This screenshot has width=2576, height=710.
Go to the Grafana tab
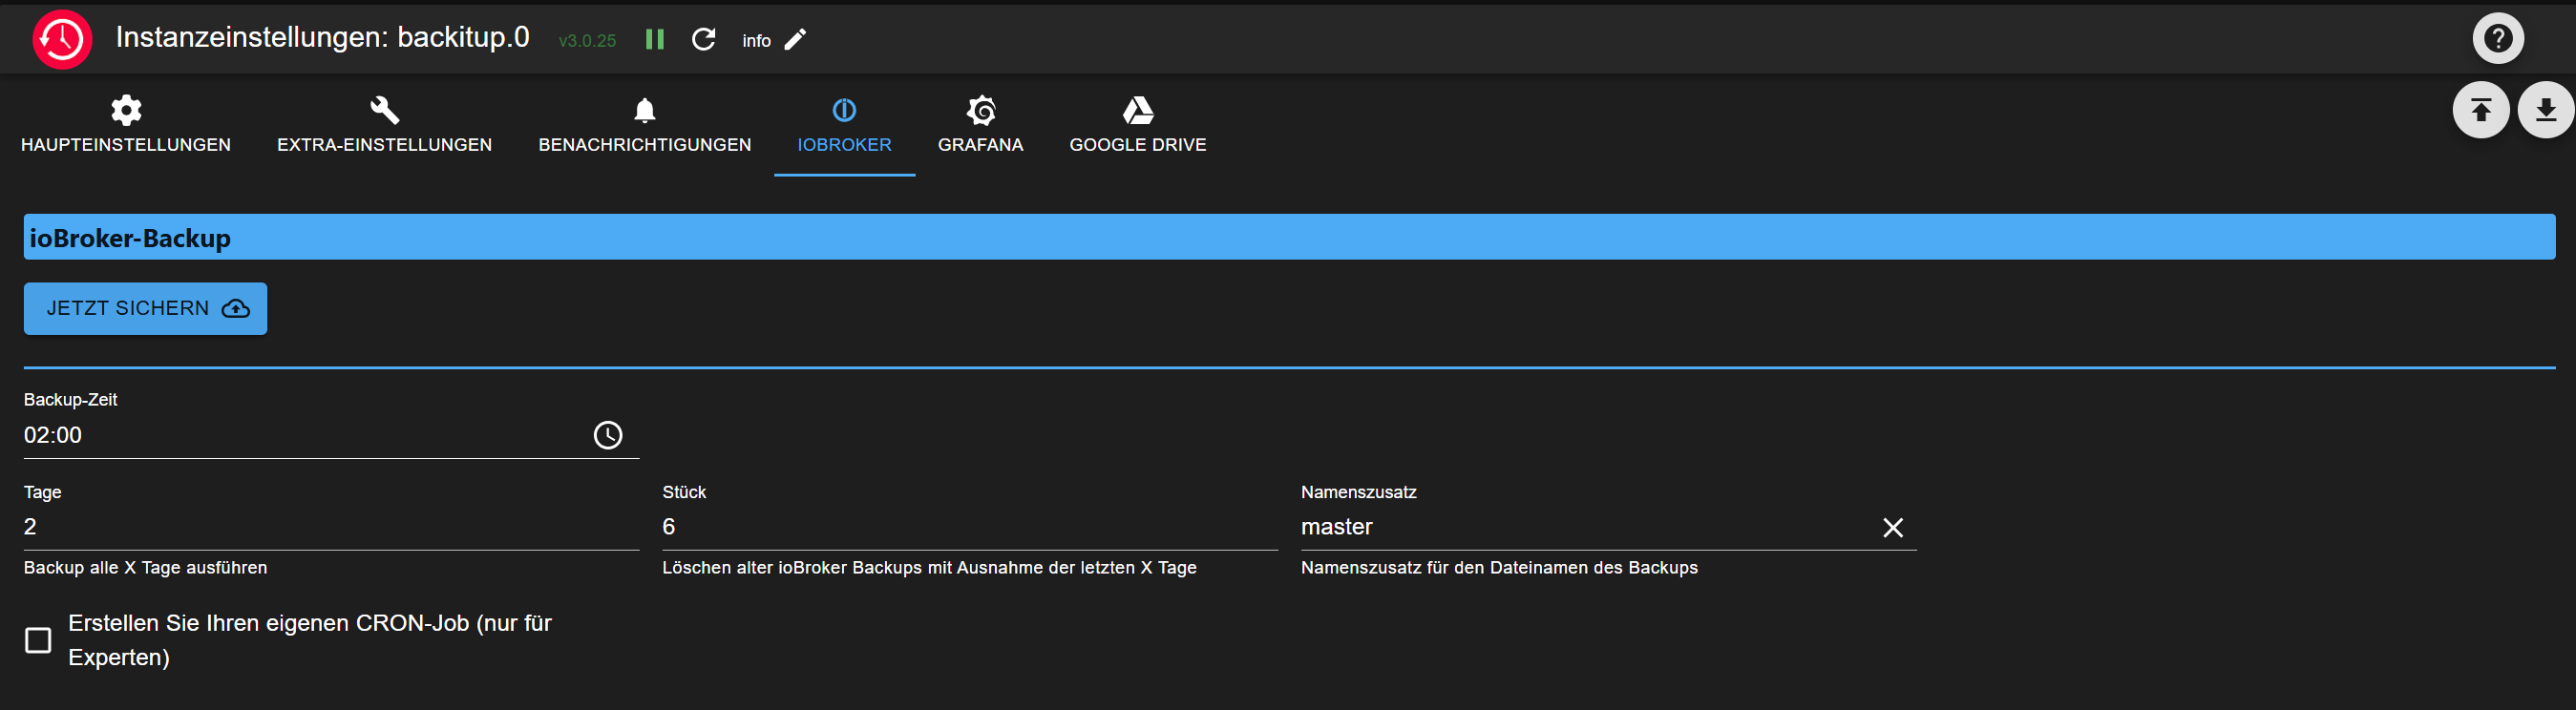[980, 125]
